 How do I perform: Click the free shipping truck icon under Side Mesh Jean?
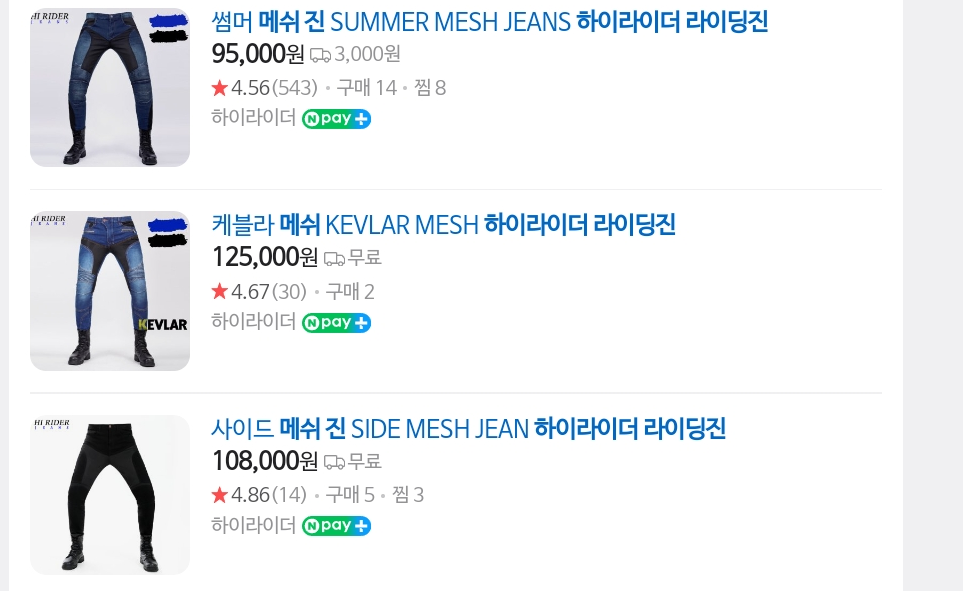tap(334, 462)
